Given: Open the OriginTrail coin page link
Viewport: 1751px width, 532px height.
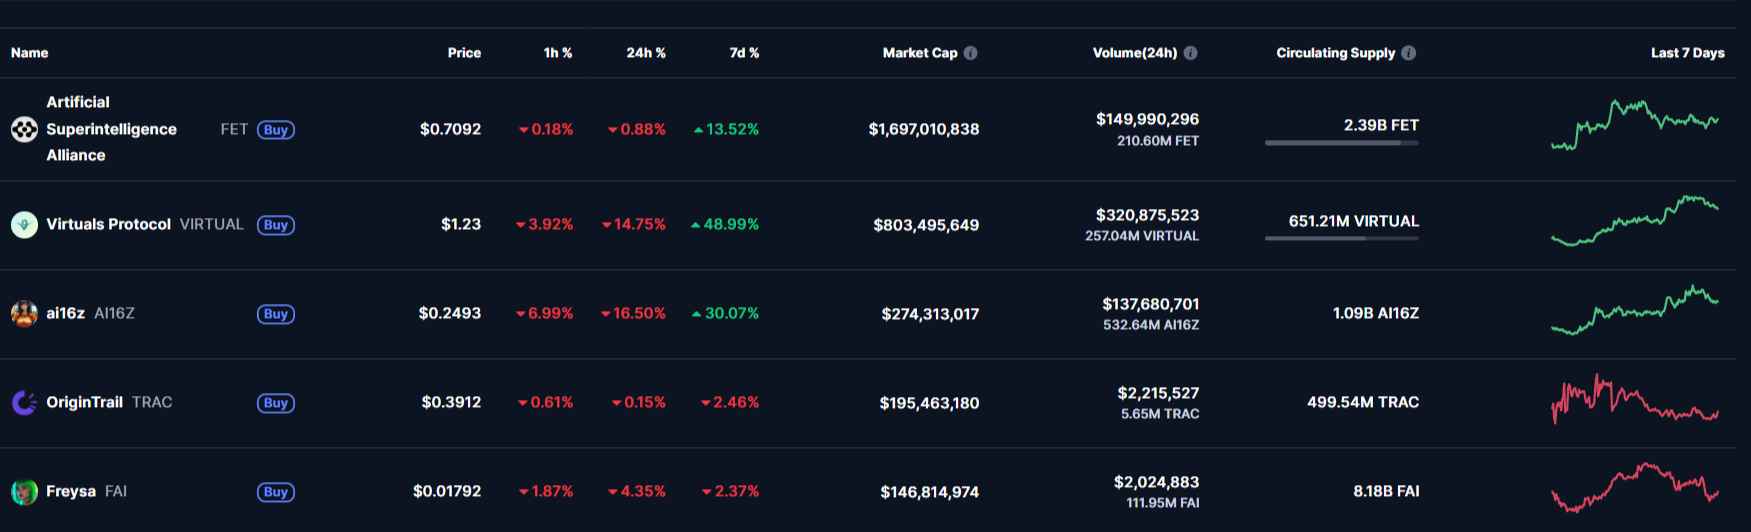Looking at the screenshot, I should point(85,402).
